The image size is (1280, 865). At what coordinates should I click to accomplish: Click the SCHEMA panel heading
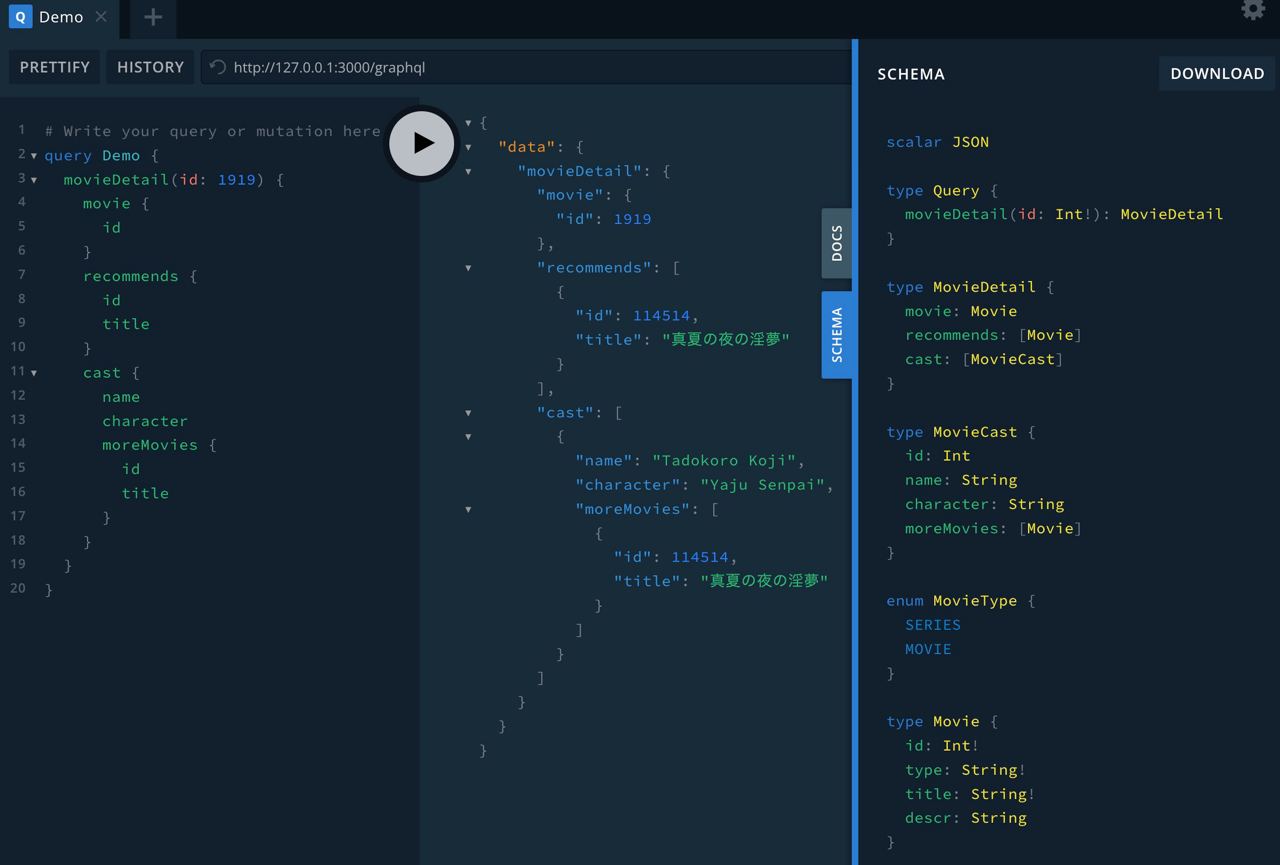pos(911,74)
